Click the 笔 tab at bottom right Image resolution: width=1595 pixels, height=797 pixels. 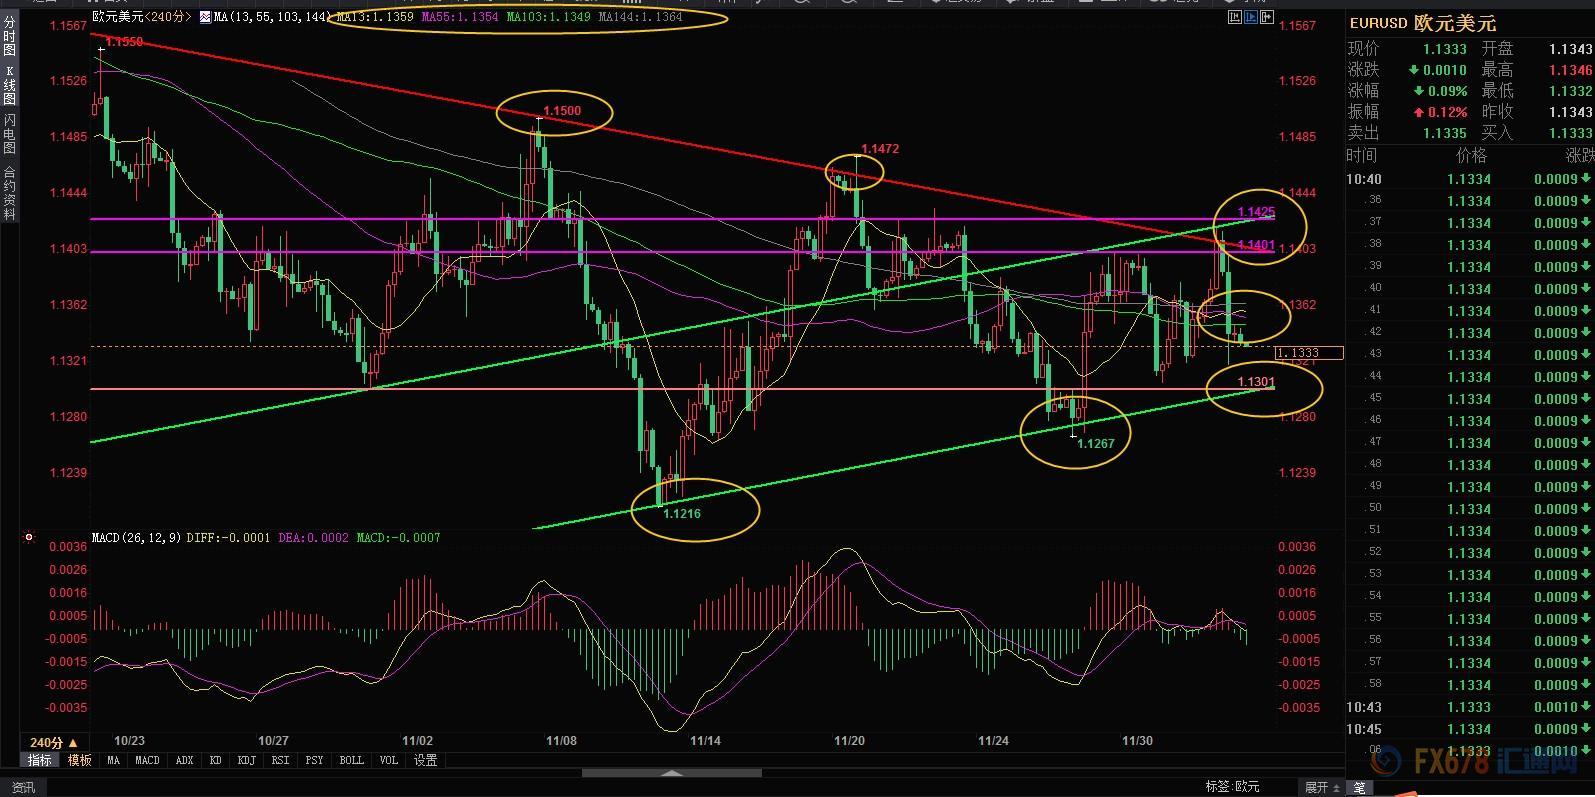click(x=1359, y=787)
